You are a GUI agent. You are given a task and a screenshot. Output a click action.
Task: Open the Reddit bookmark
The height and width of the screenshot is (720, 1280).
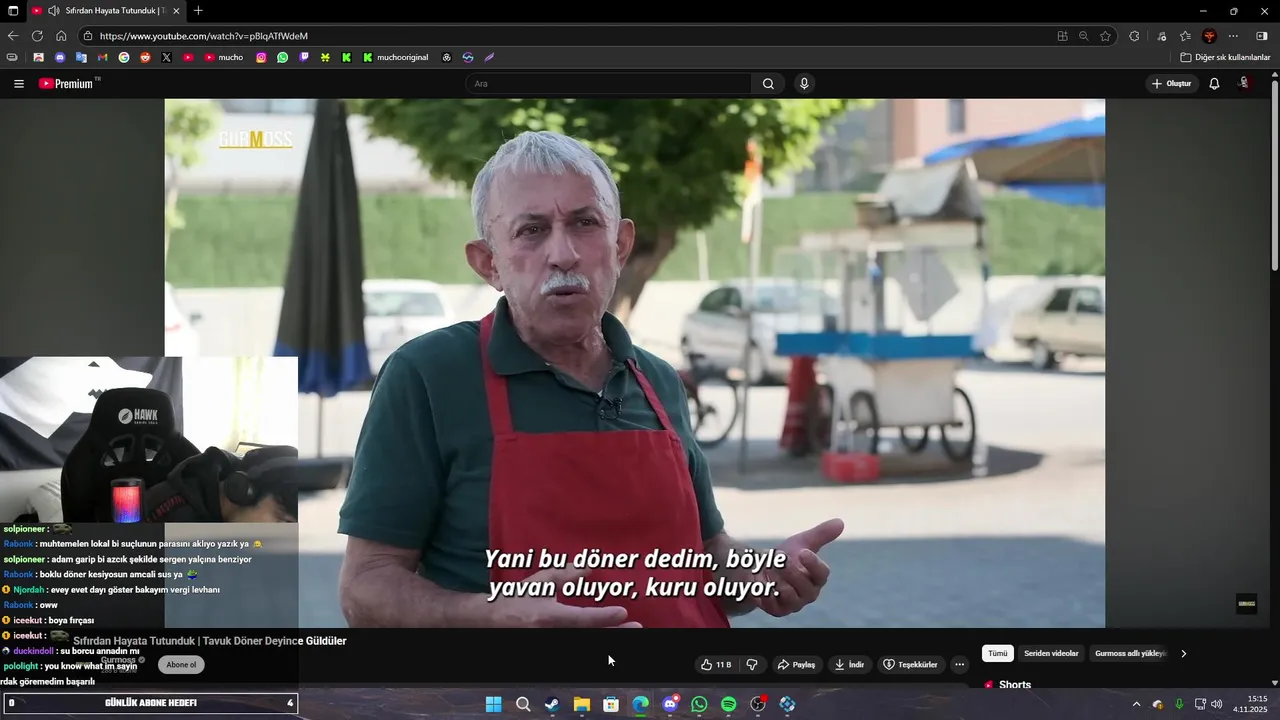point(146,58)
